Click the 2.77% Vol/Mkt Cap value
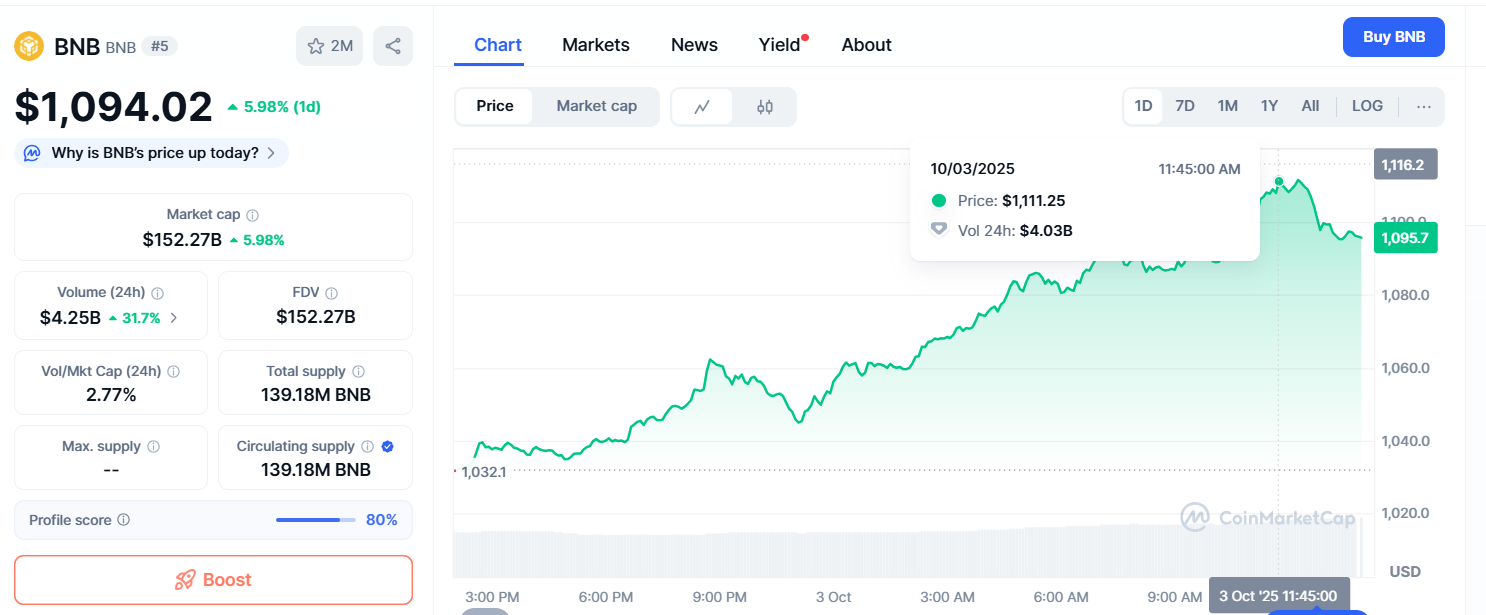The image size is (1486, 615). coord(111,395)
